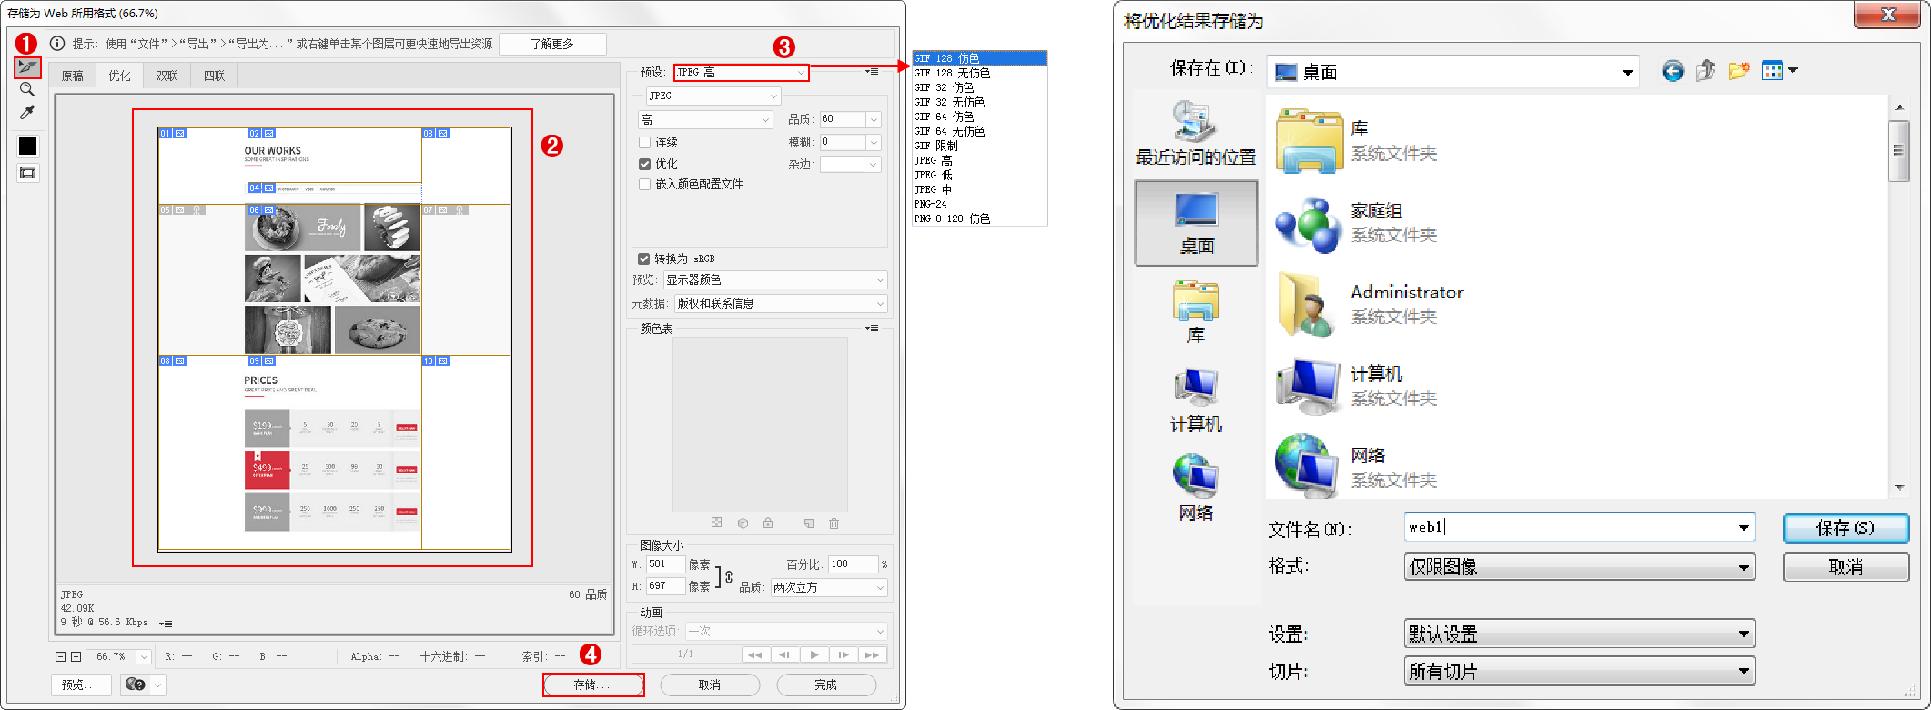Open the Matte color dropdown

click(x=851, y=164)
